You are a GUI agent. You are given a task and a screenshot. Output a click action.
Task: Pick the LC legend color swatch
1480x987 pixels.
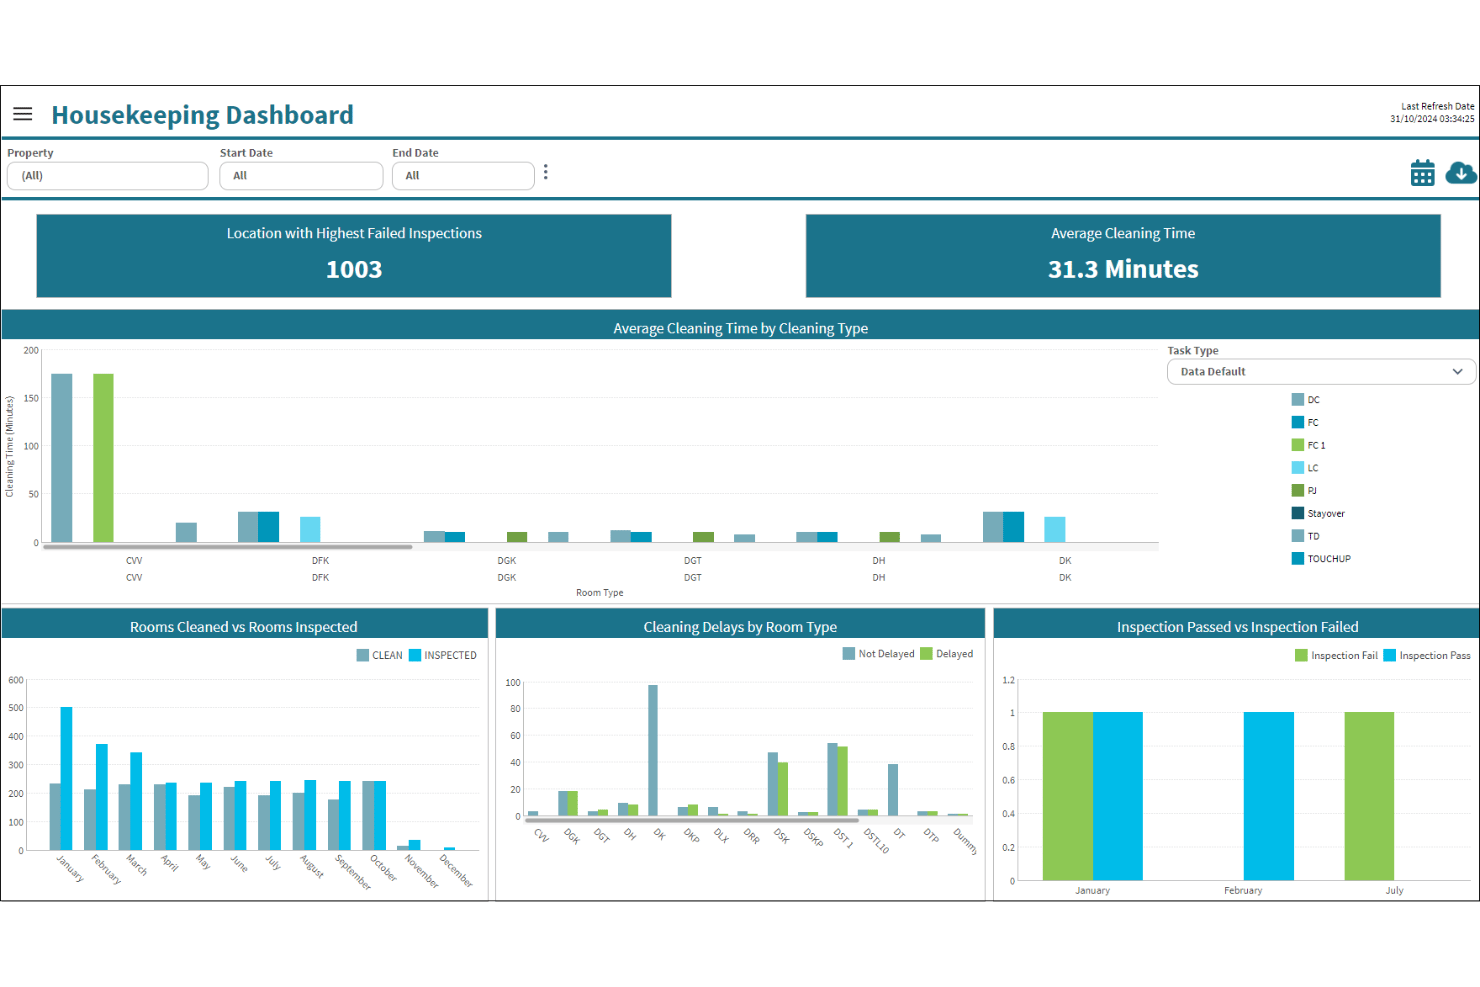pos(1298,468)
